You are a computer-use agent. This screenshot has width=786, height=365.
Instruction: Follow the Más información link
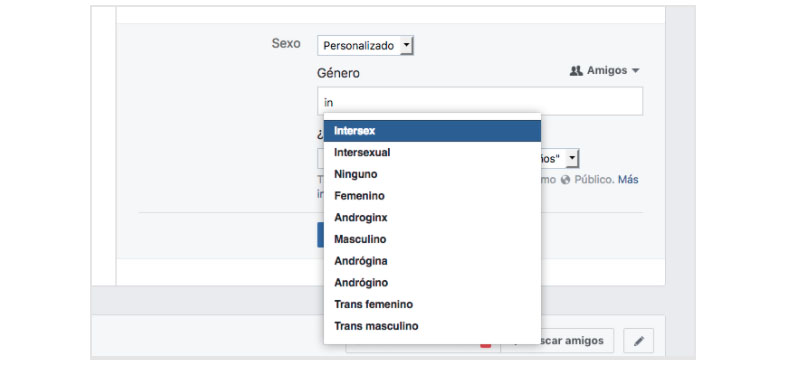coord(628,179)
